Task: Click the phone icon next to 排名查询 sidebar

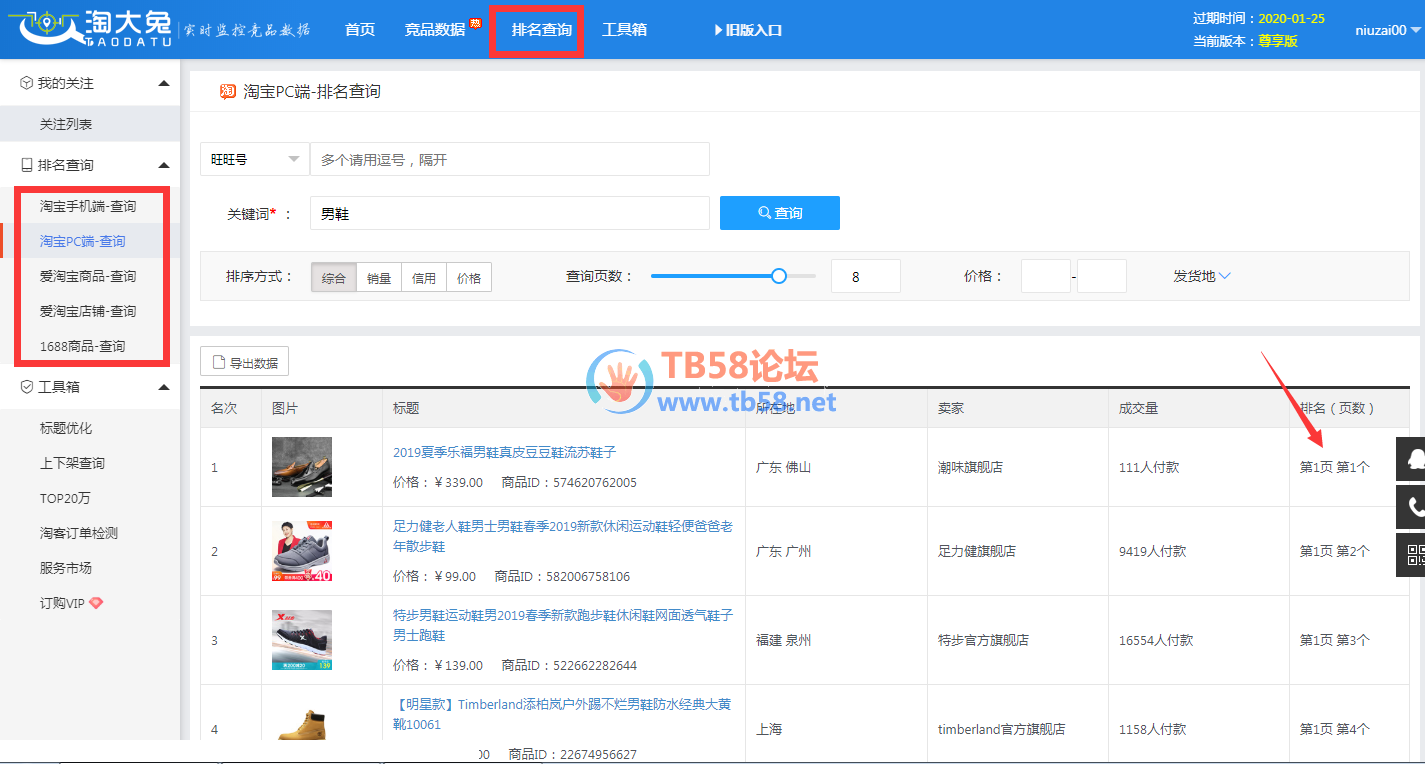Action: click(27, 165)
